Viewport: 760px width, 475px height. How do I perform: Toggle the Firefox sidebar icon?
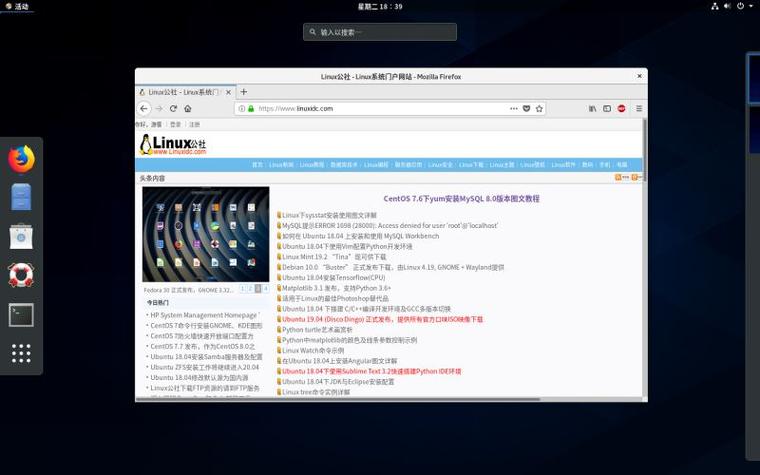pos(607,109)
